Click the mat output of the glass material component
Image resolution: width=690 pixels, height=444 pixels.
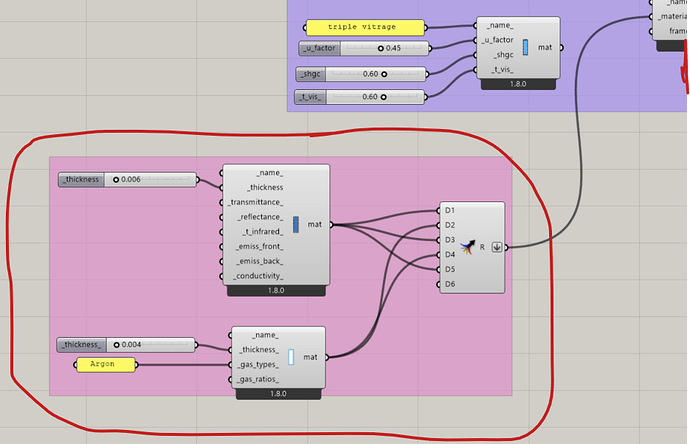pyautogui.click(x=314, y=224)
